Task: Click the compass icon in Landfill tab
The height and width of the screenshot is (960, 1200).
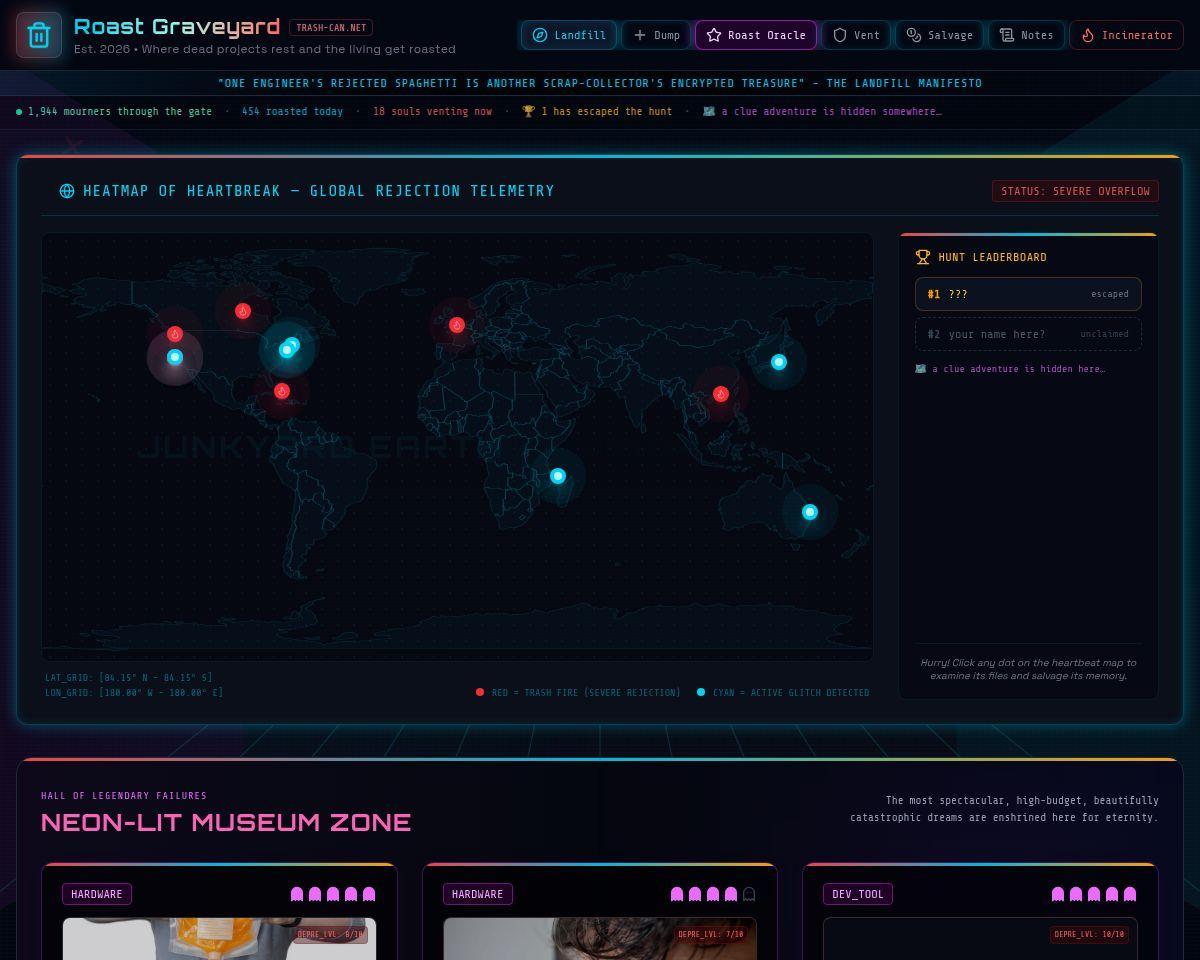Action: [x=540, y=35]
